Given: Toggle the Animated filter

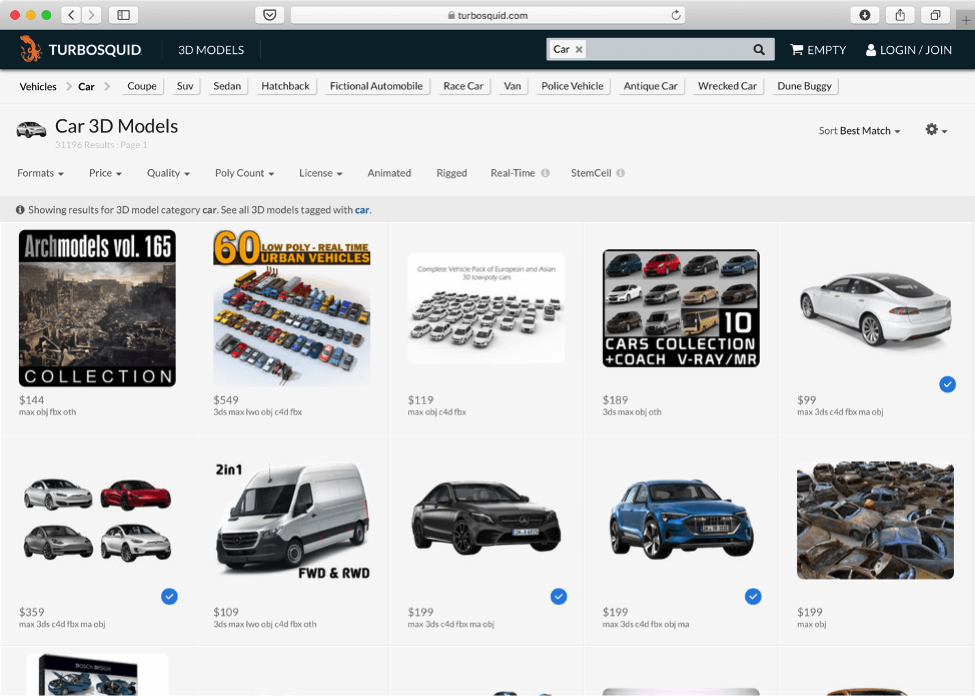Looking at the screenshot, I should 389,173.
